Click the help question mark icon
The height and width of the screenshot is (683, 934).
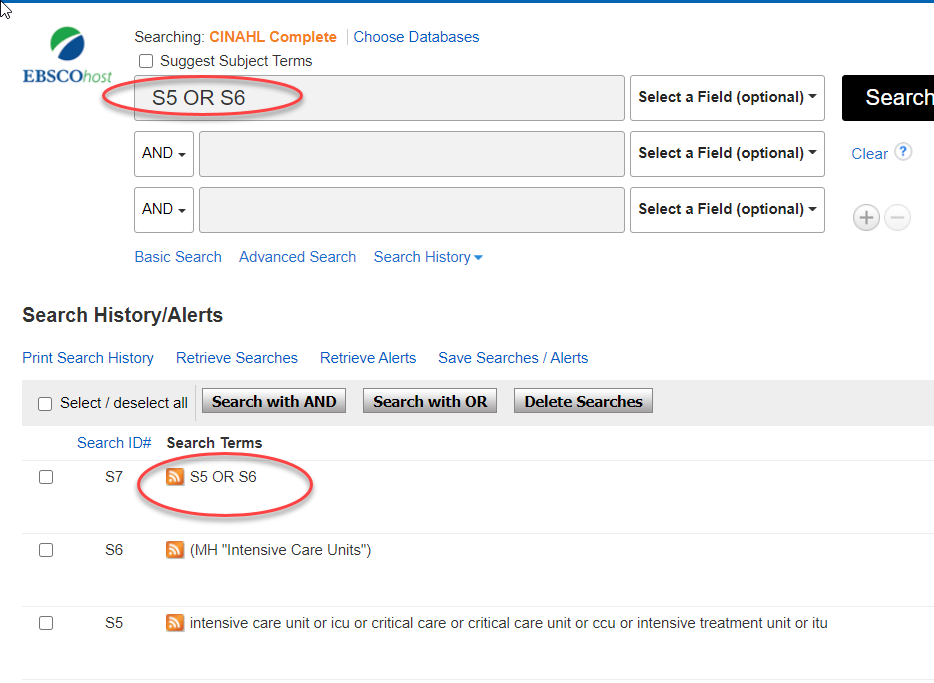point(903,152)
